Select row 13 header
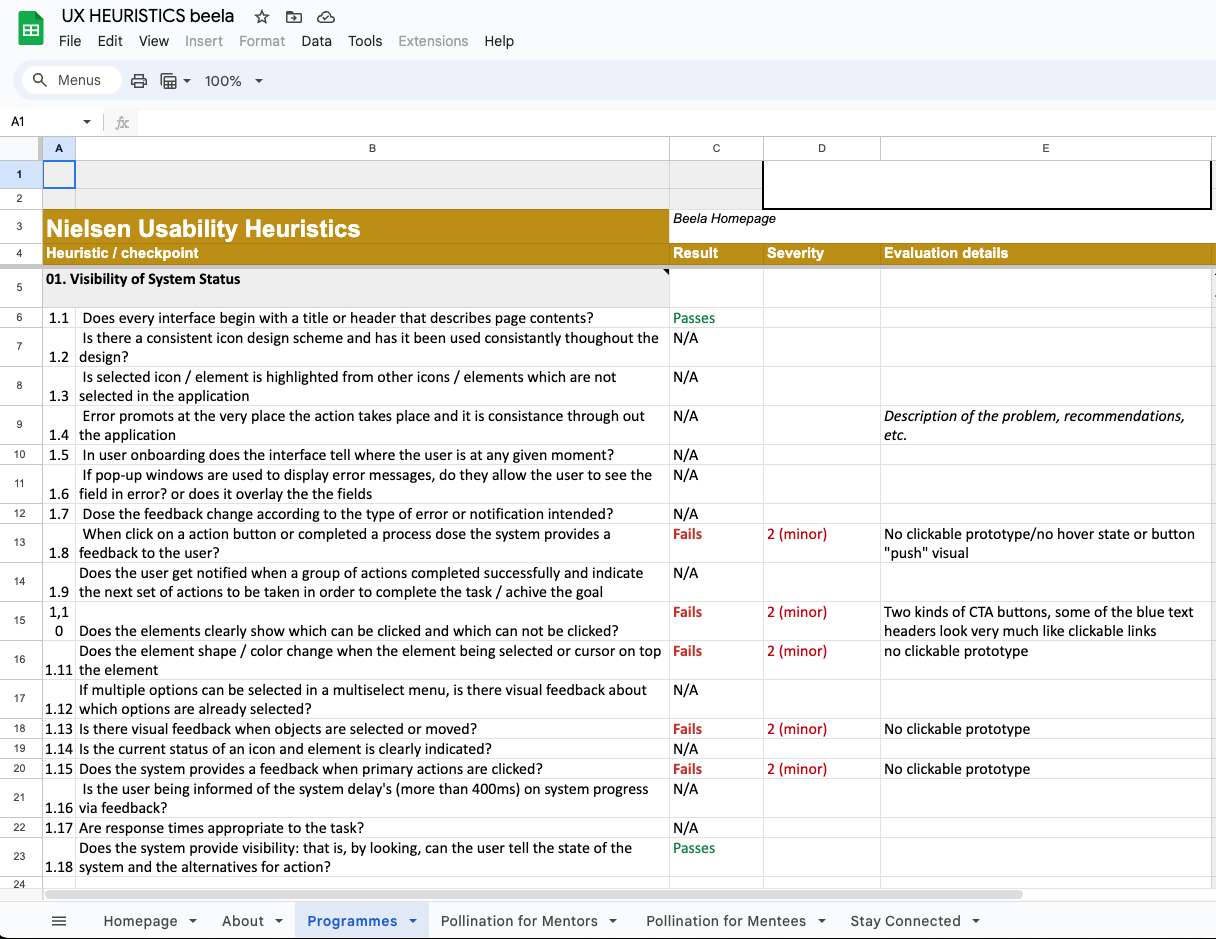The image size is (1216, 939). tap(20, 543)
